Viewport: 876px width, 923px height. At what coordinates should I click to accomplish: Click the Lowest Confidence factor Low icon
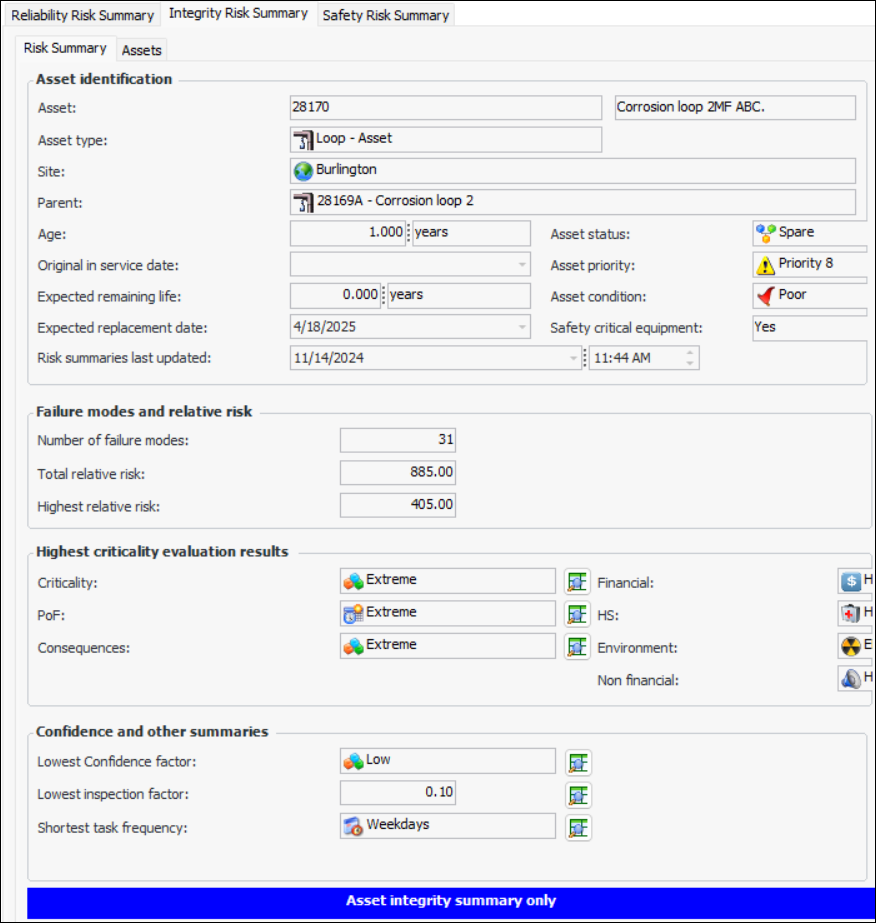353,762
